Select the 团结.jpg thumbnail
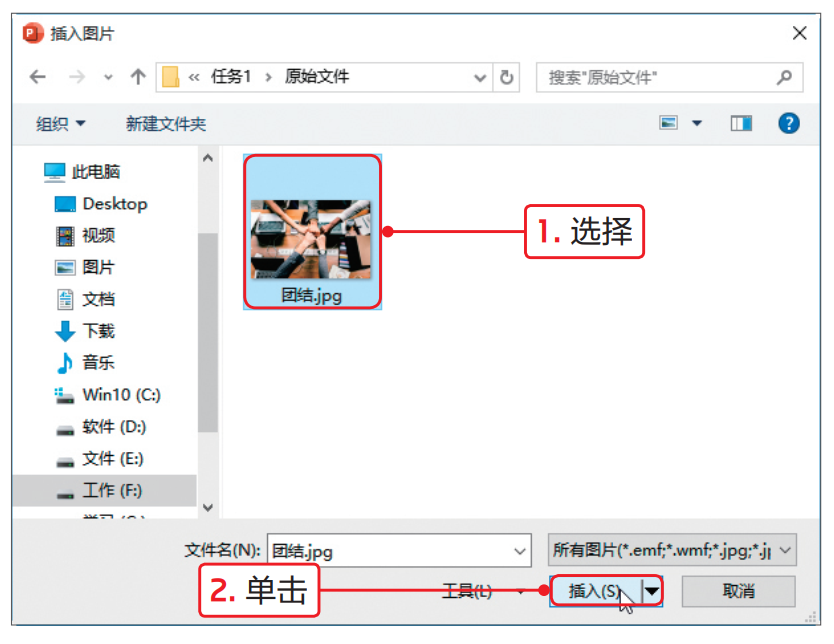Screen dimensions: 834x644 tap(312, 232)
